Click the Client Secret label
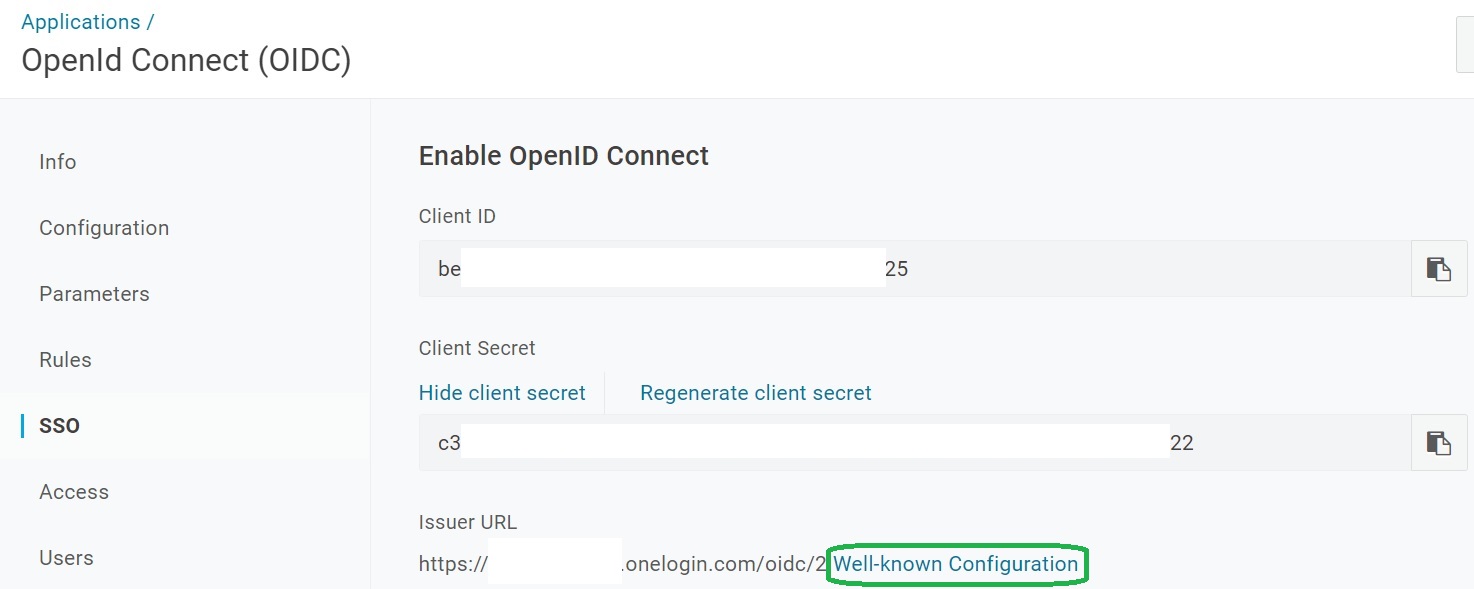This screenshot has width=1474, height=589. click(x=477, y=348)
